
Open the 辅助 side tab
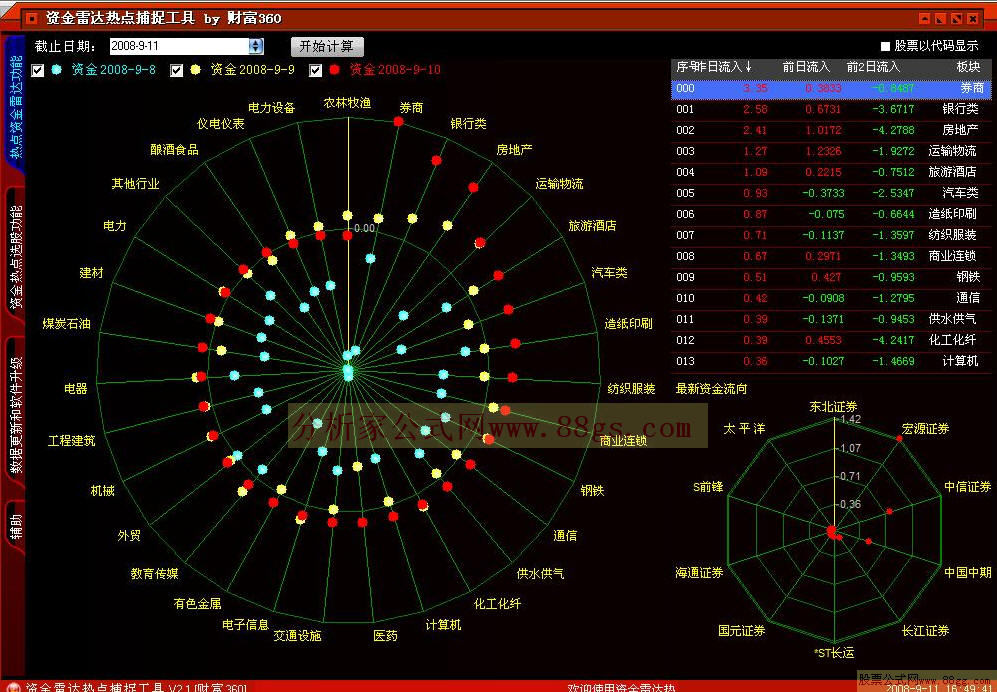[15, 527]
